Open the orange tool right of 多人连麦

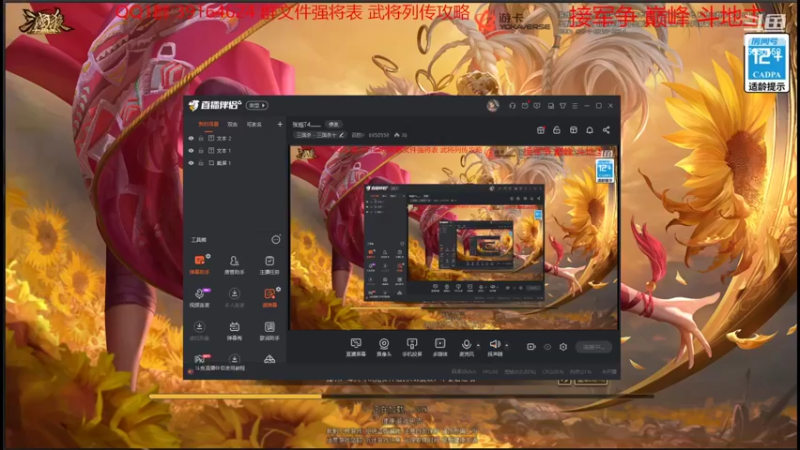click(269, 297)
